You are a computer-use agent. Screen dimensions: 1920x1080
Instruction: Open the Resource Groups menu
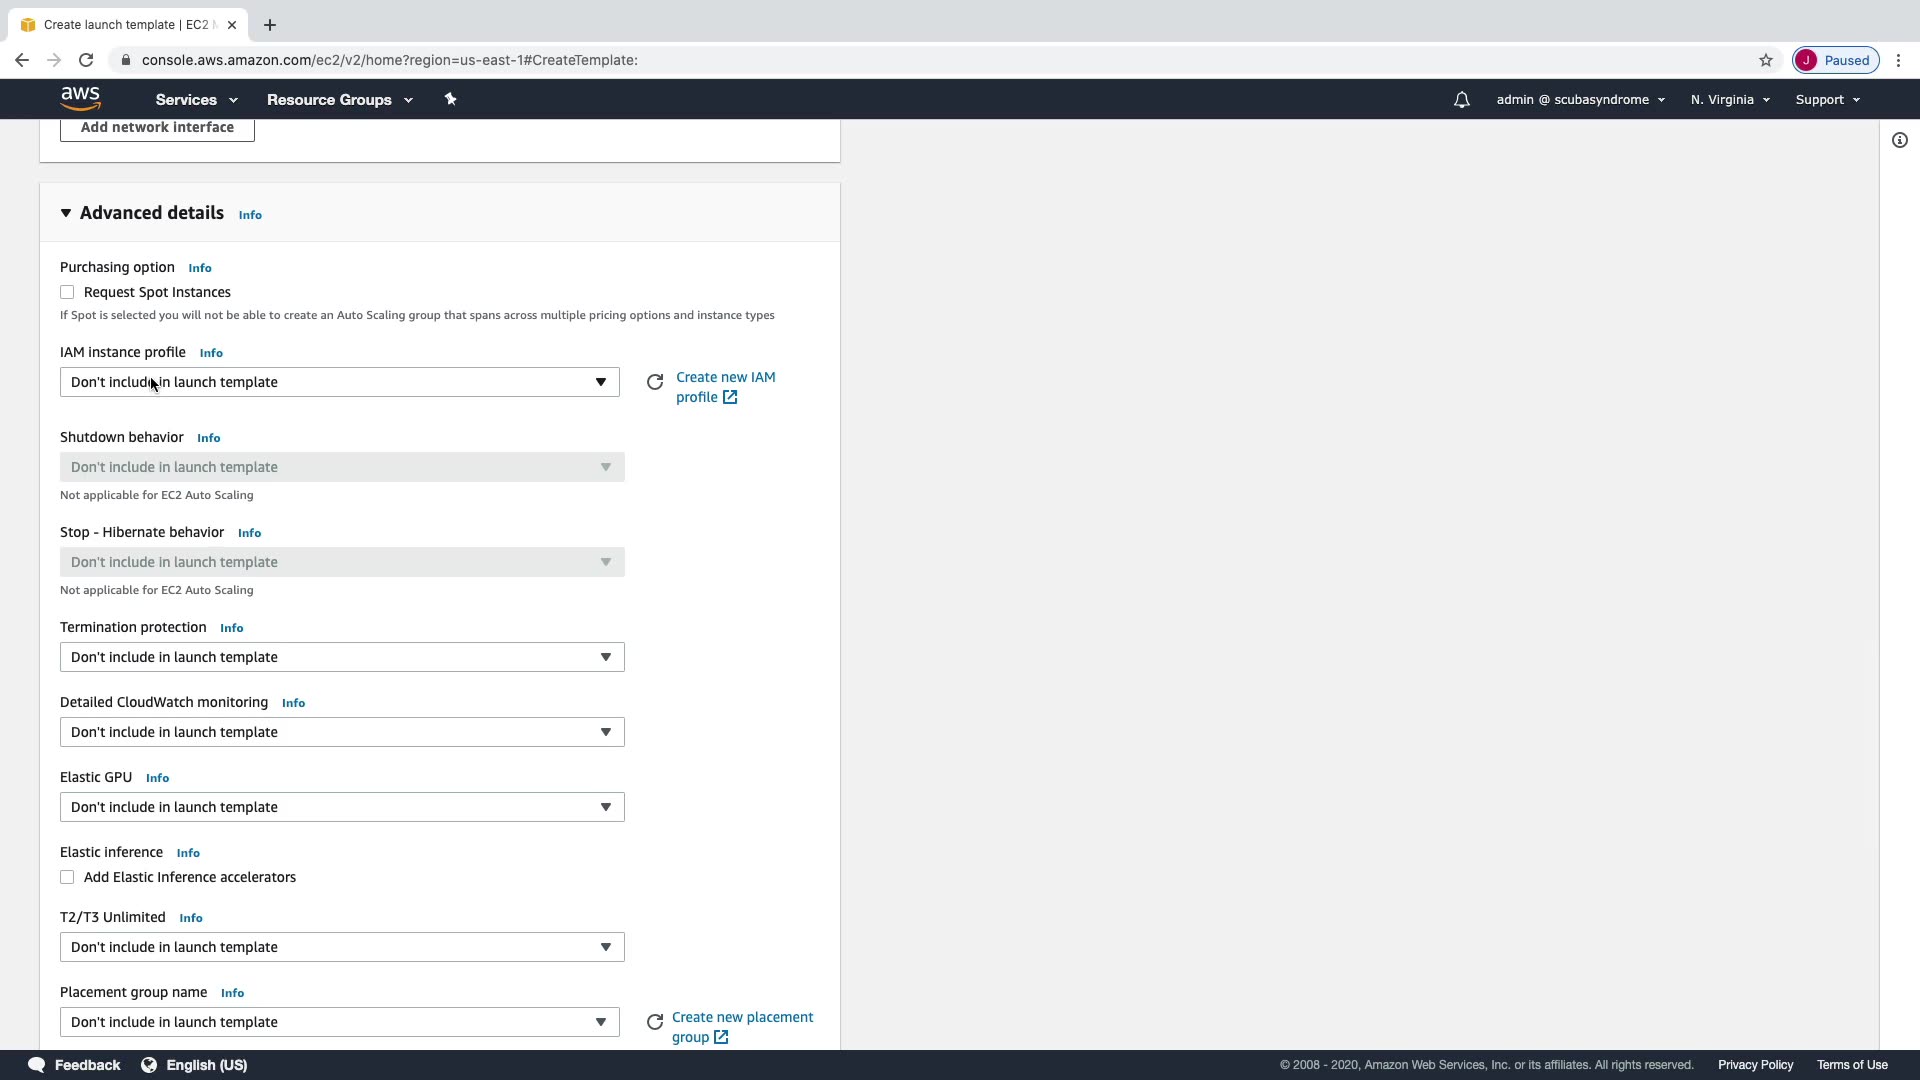(339, 100)
